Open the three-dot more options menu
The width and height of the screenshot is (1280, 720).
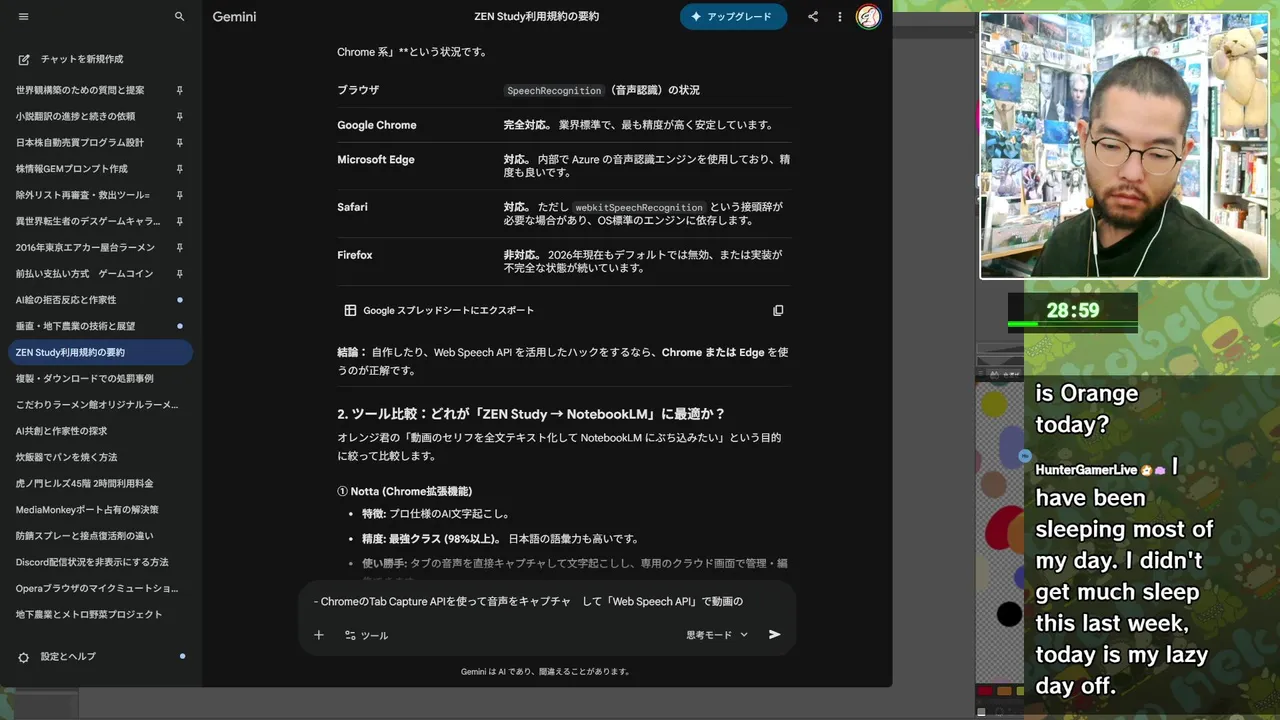point(840,17)
